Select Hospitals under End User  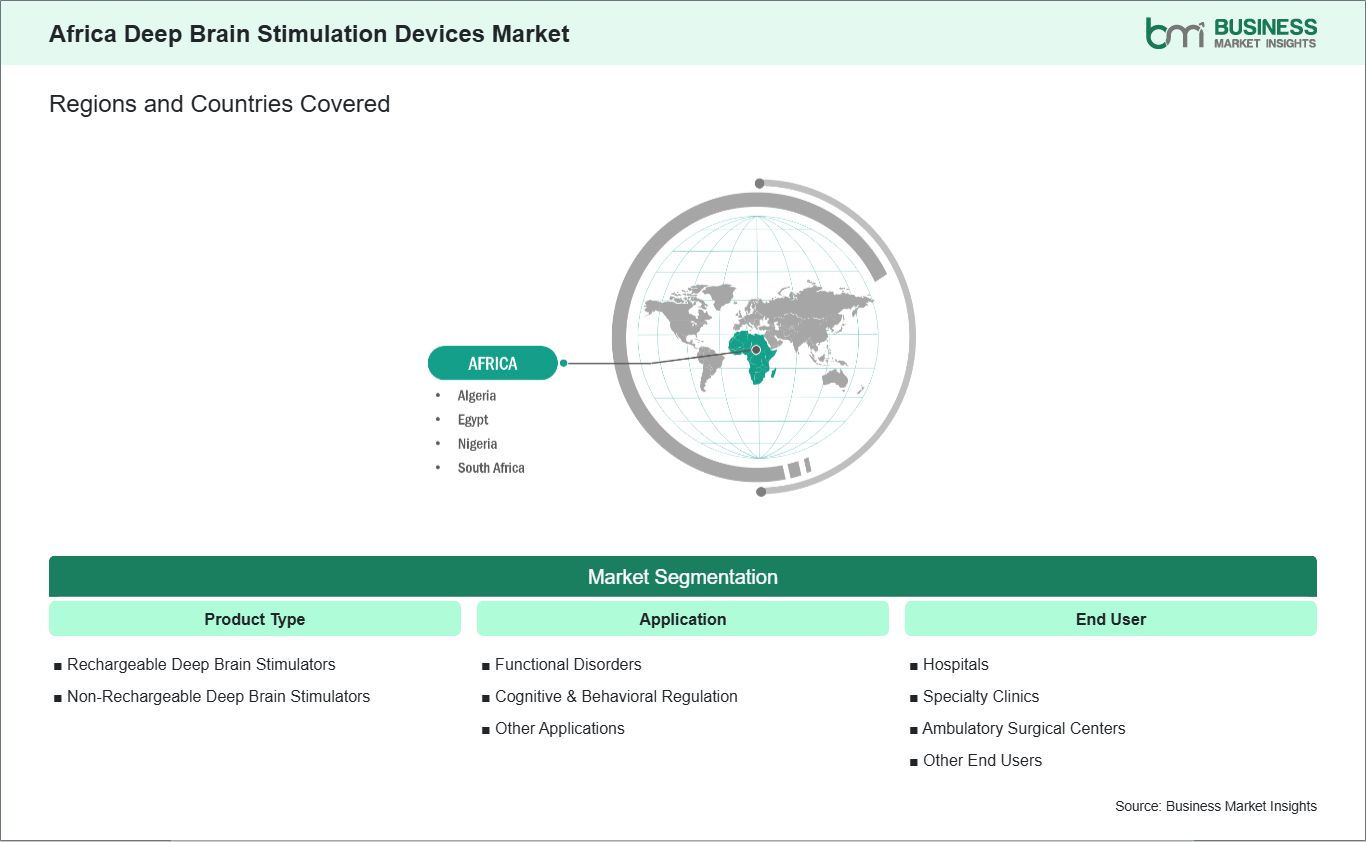pos(949,664)
